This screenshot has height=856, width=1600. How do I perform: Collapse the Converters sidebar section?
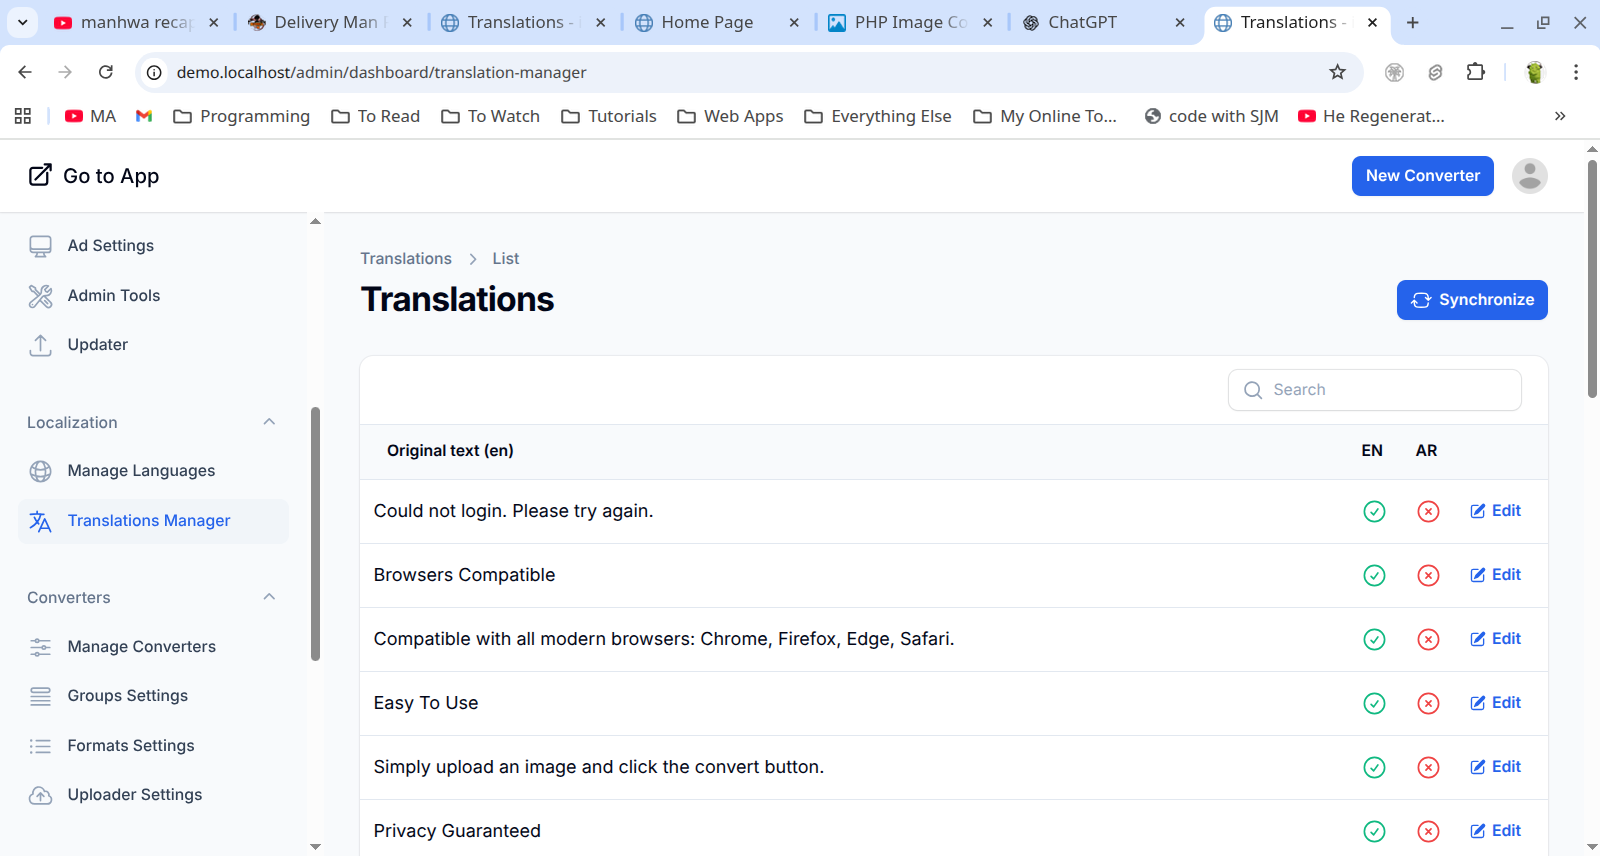[269, 597]
